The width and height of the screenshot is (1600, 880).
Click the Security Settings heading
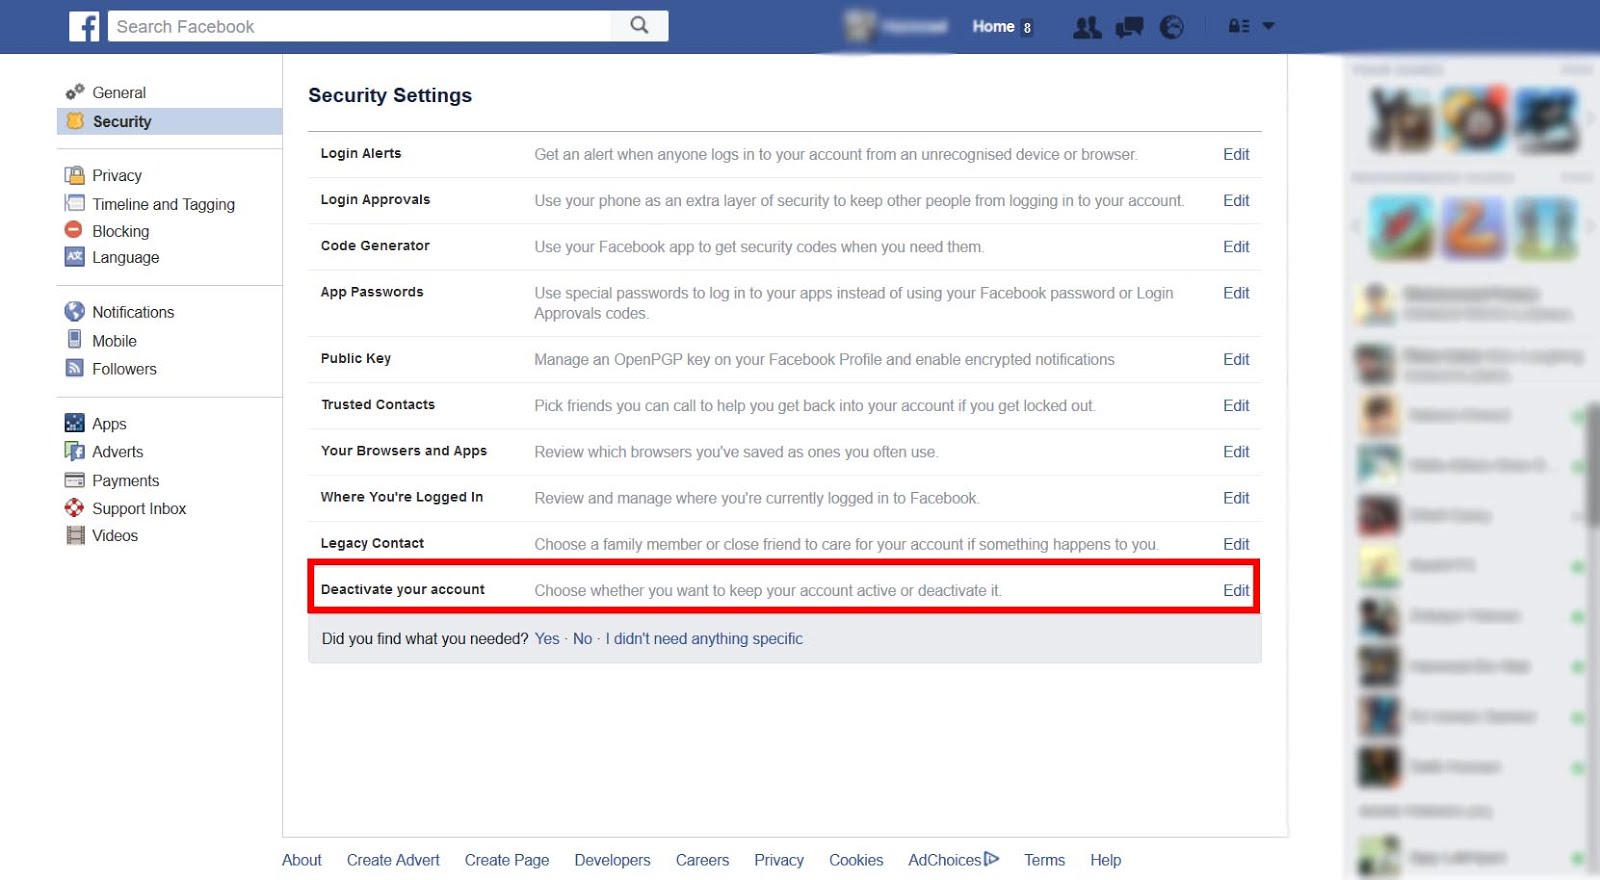coord(390,95)
